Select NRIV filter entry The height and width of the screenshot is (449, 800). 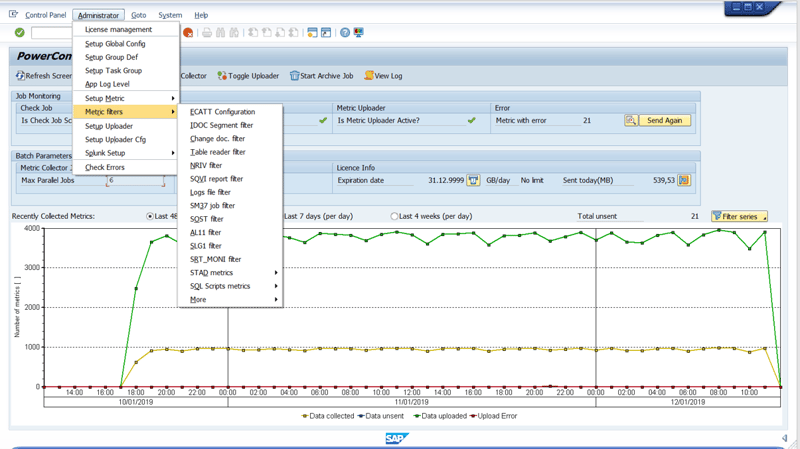pyautogui.click(x=230, y=165)
